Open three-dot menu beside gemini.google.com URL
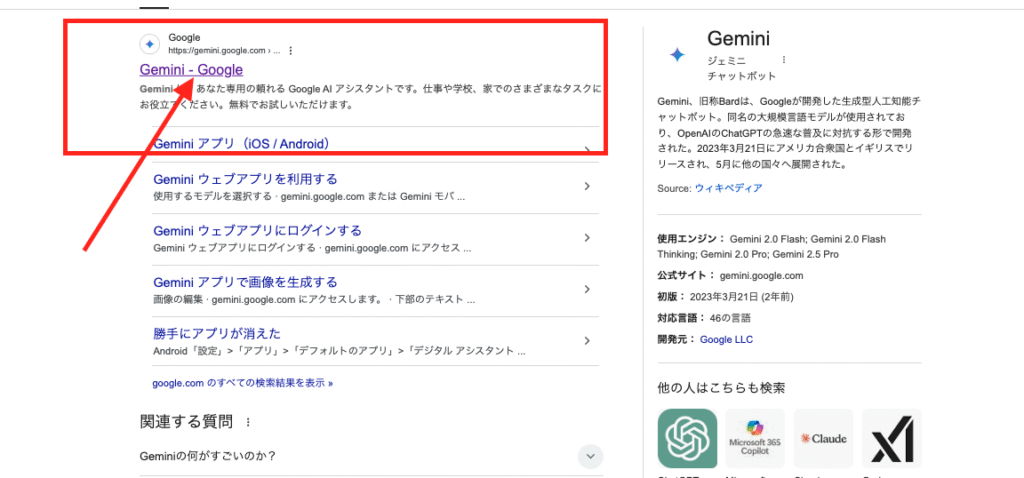The image size is (1024, 478). (291, 50)
